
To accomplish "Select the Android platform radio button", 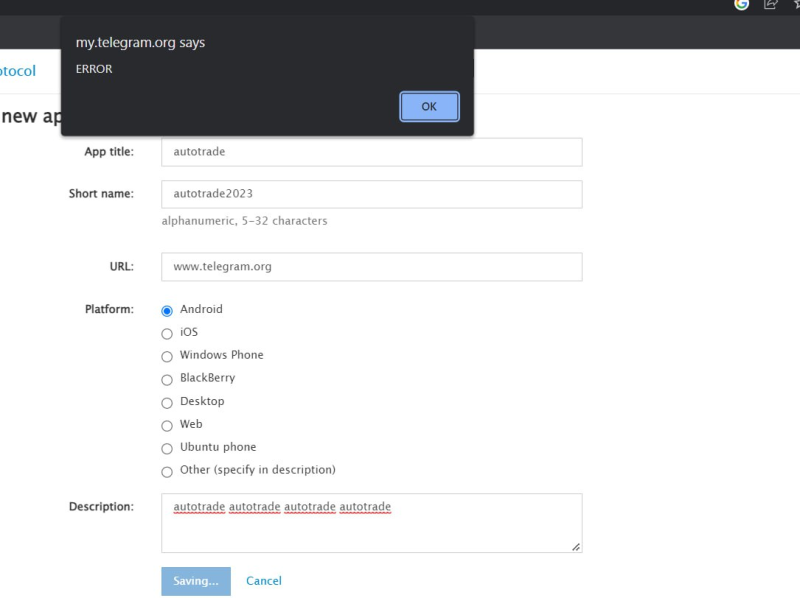I will (167, 311).
